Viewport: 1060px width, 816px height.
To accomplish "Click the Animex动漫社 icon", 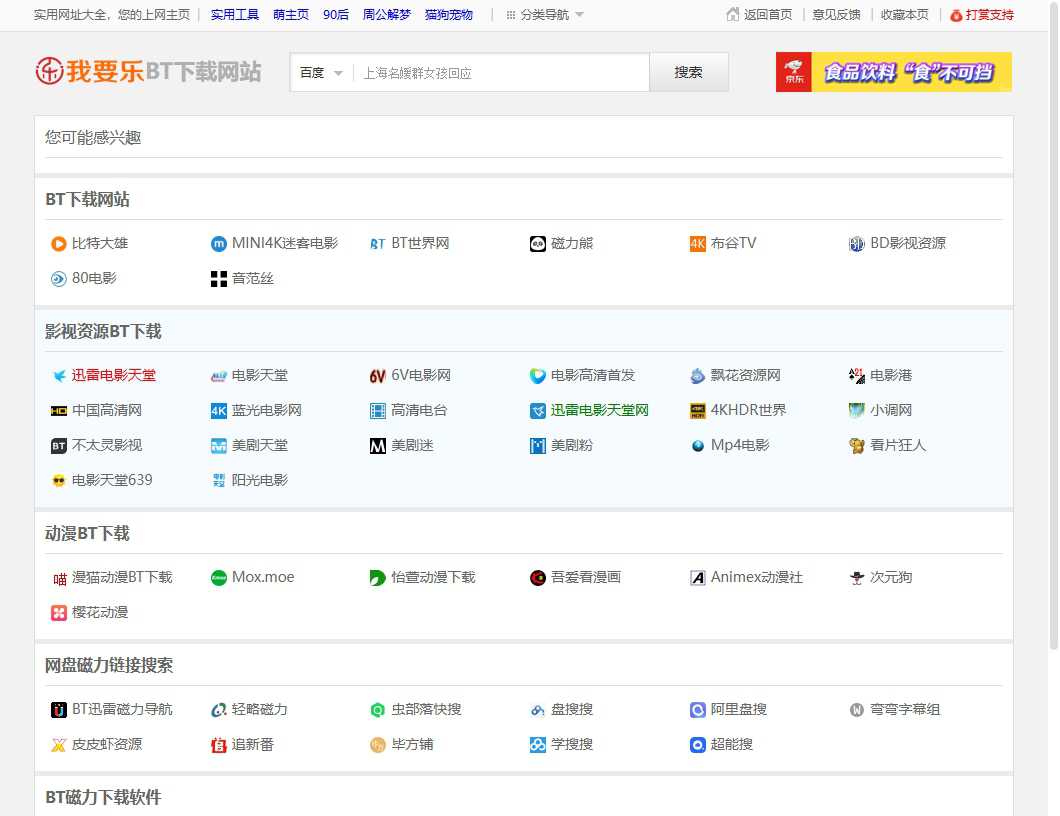I will [x=697, y=578].
